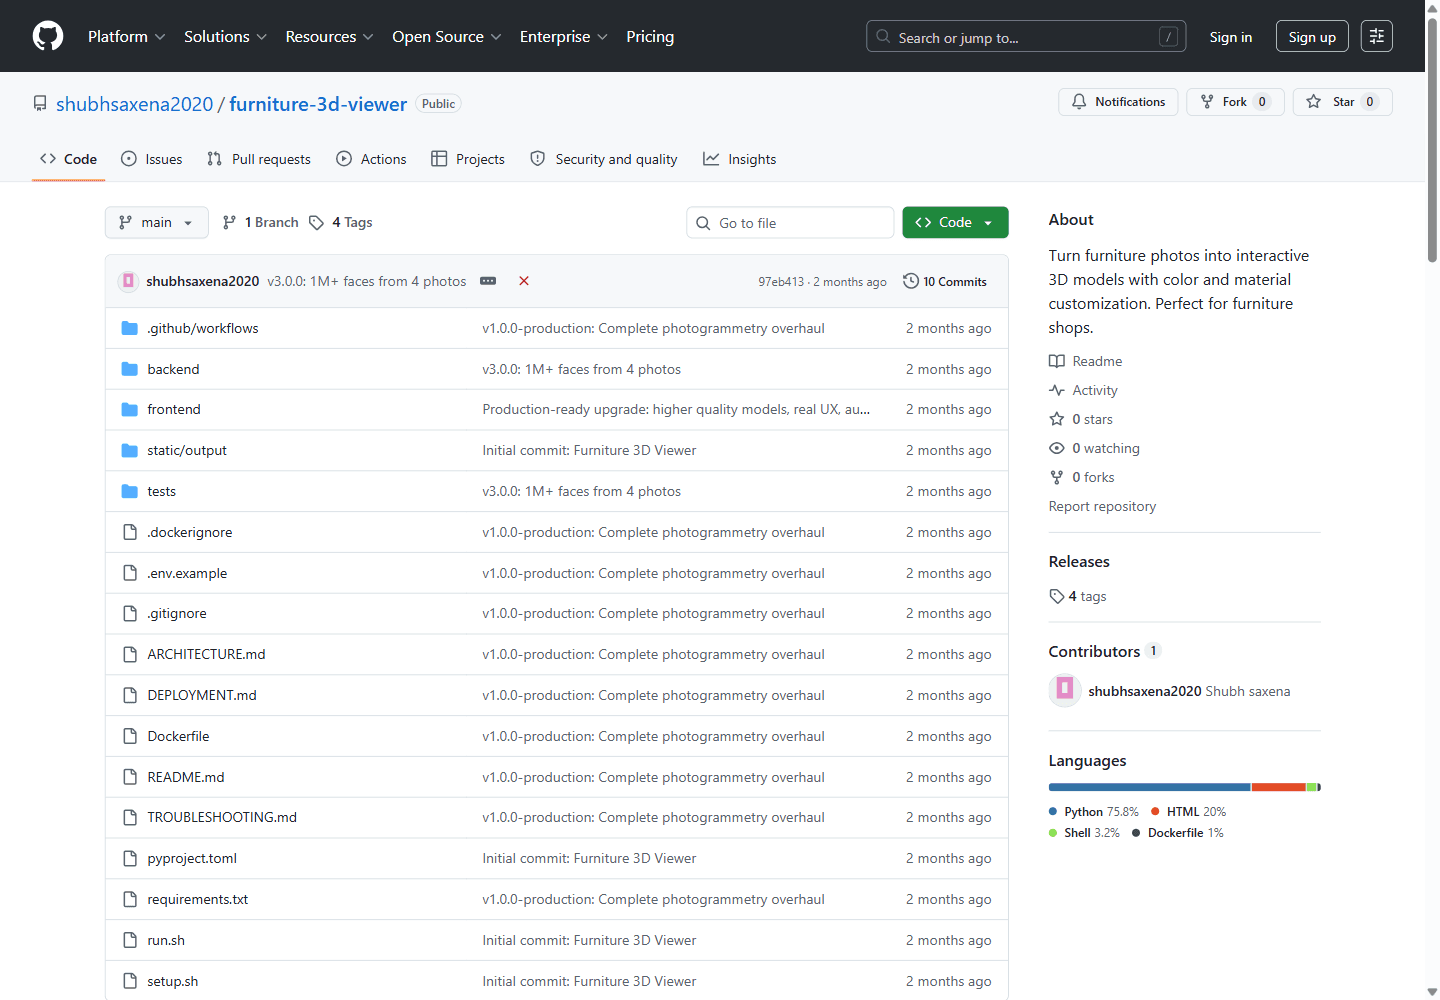1440x1000 pixels.
Task: Click the search magnifier icon in header
Action: coord(883,37)
